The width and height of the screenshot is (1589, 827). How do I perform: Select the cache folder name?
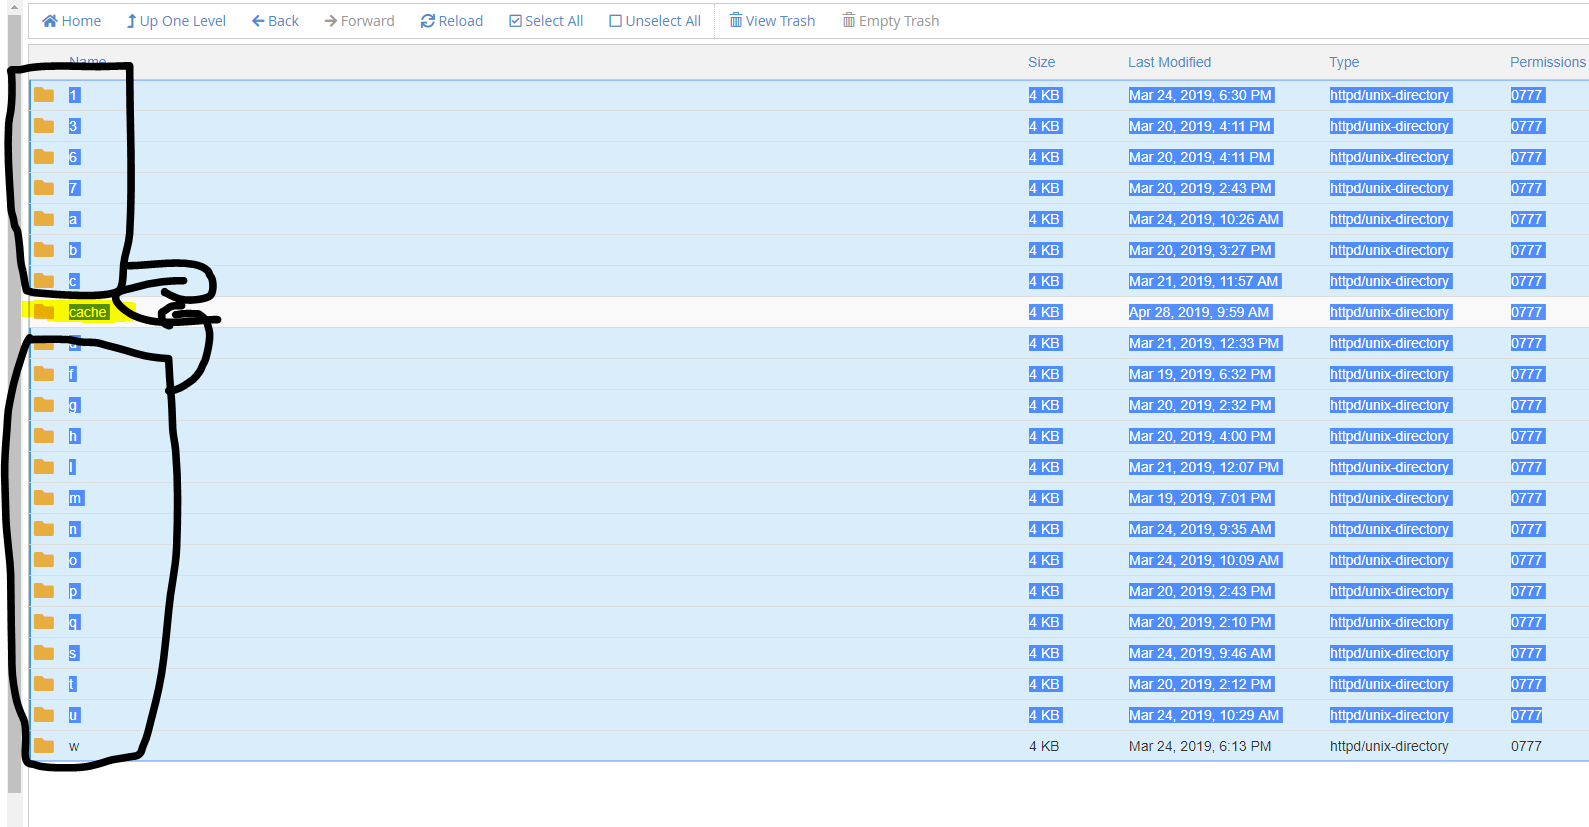pos(87,312)
